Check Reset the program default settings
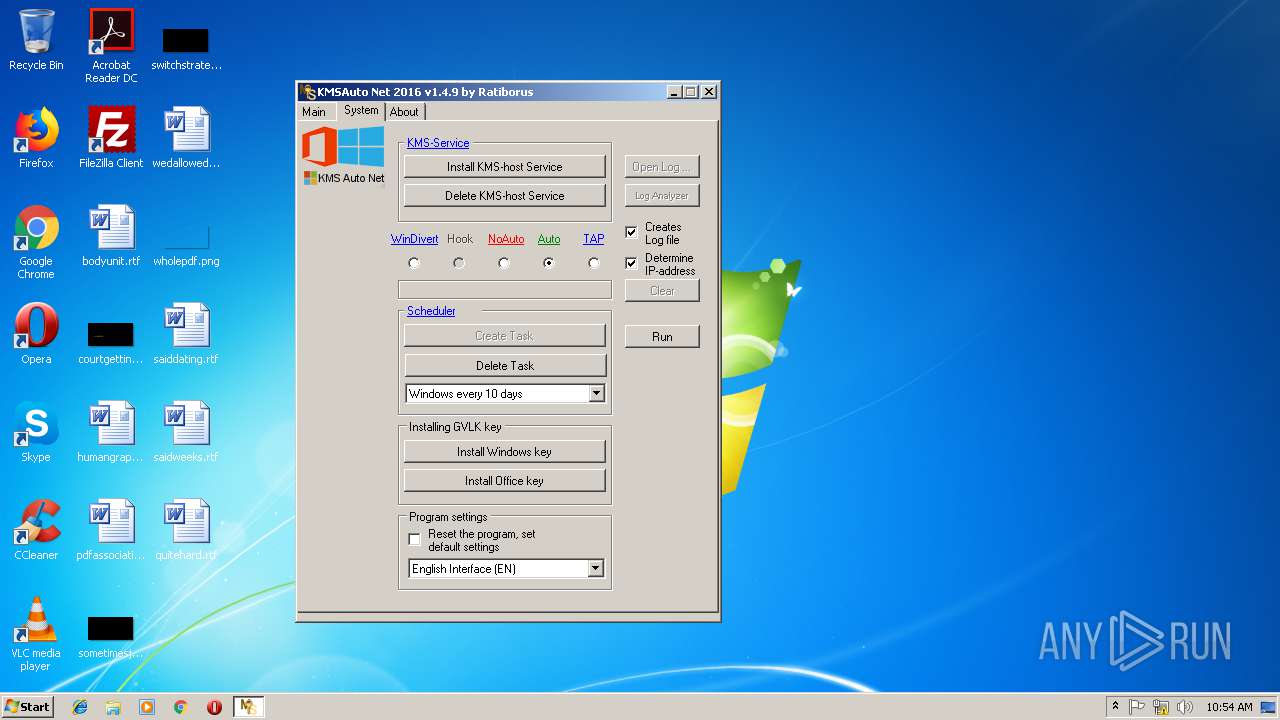Viewport: 1280px width, 720px height. click(414, 539)
